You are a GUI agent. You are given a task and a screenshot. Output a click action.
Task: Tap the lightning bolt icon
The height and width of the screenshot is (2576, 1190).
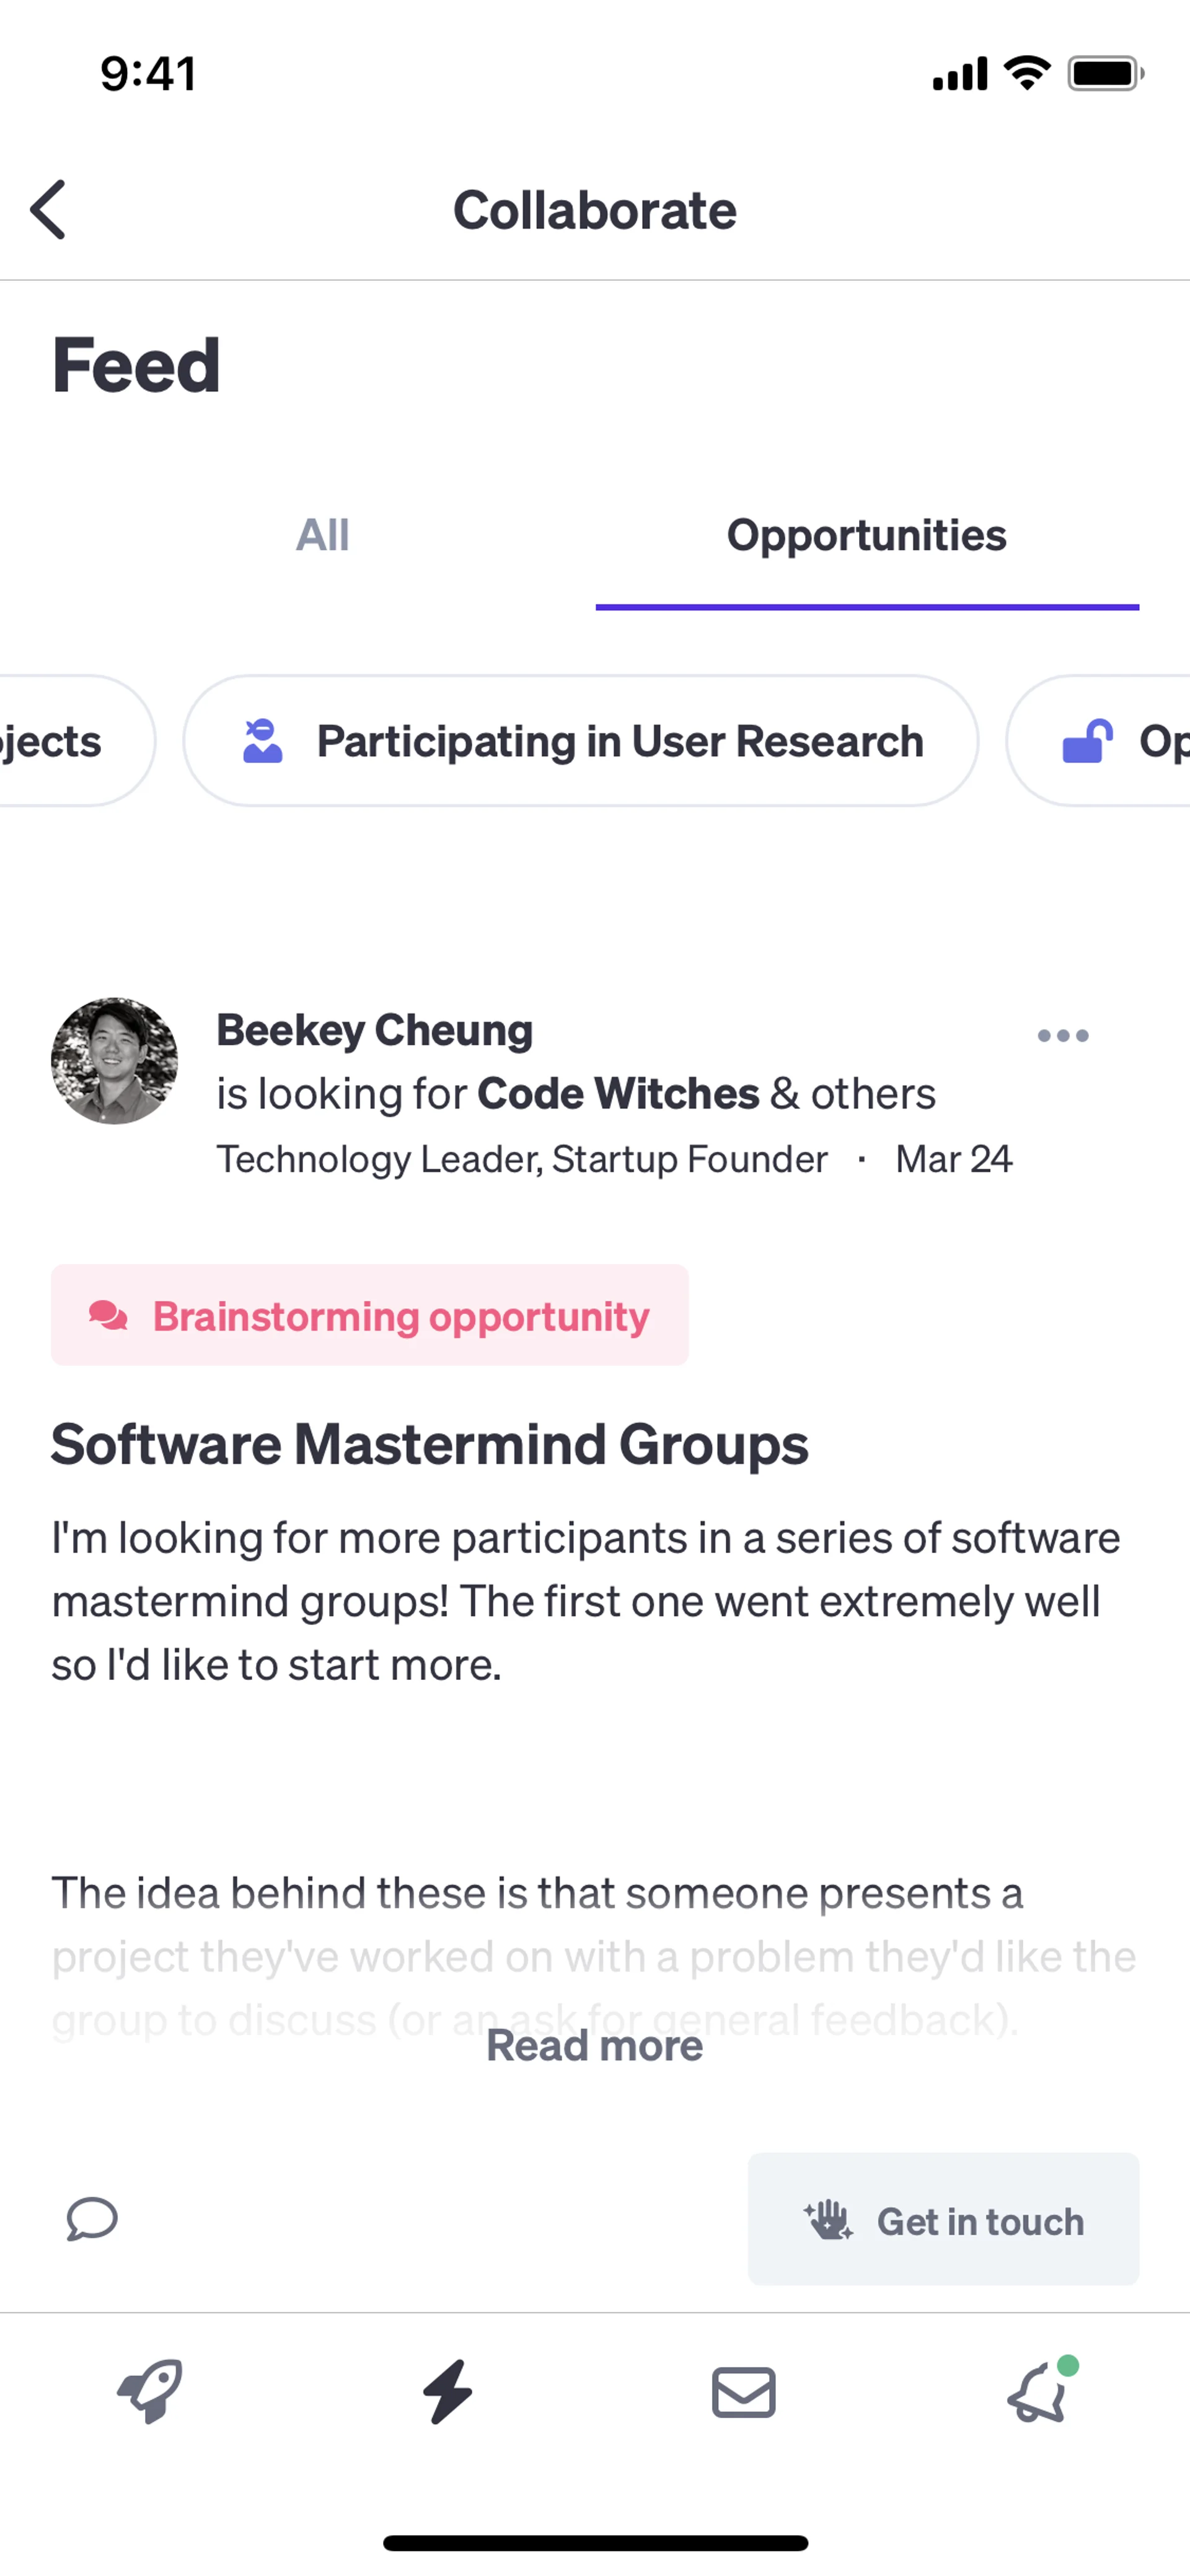click(447, 2392)
